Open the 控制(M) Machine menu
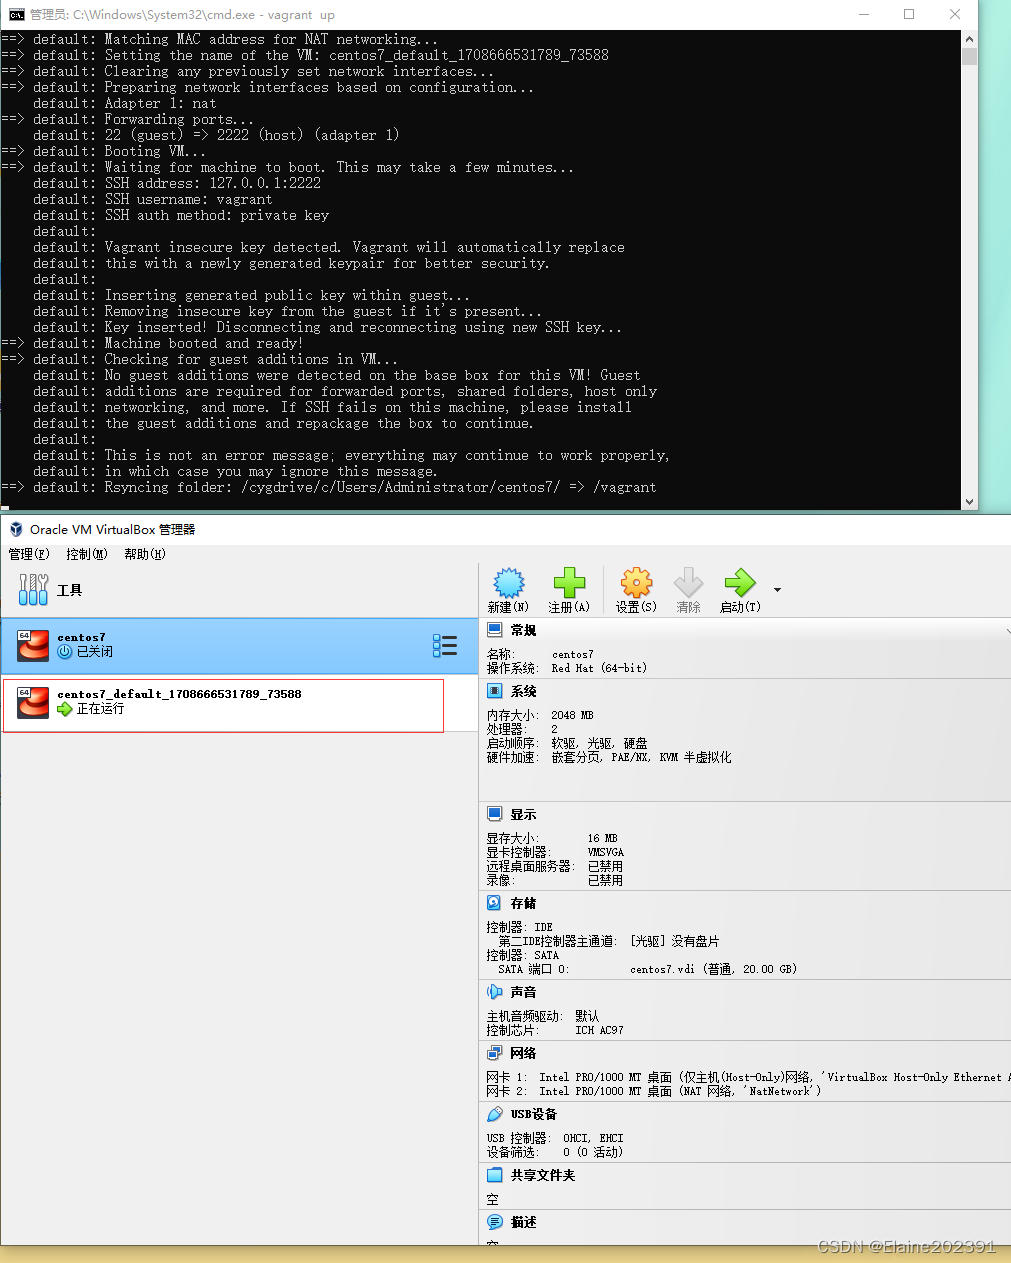 (87, 554)
